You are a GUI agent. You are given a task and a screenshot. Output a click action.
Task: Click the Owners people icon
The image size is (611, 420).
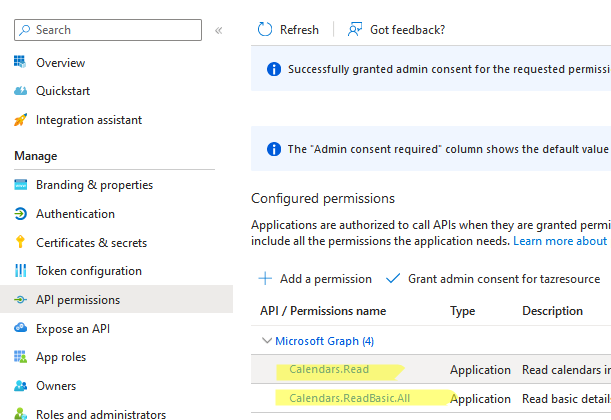[x=20, y=386]
